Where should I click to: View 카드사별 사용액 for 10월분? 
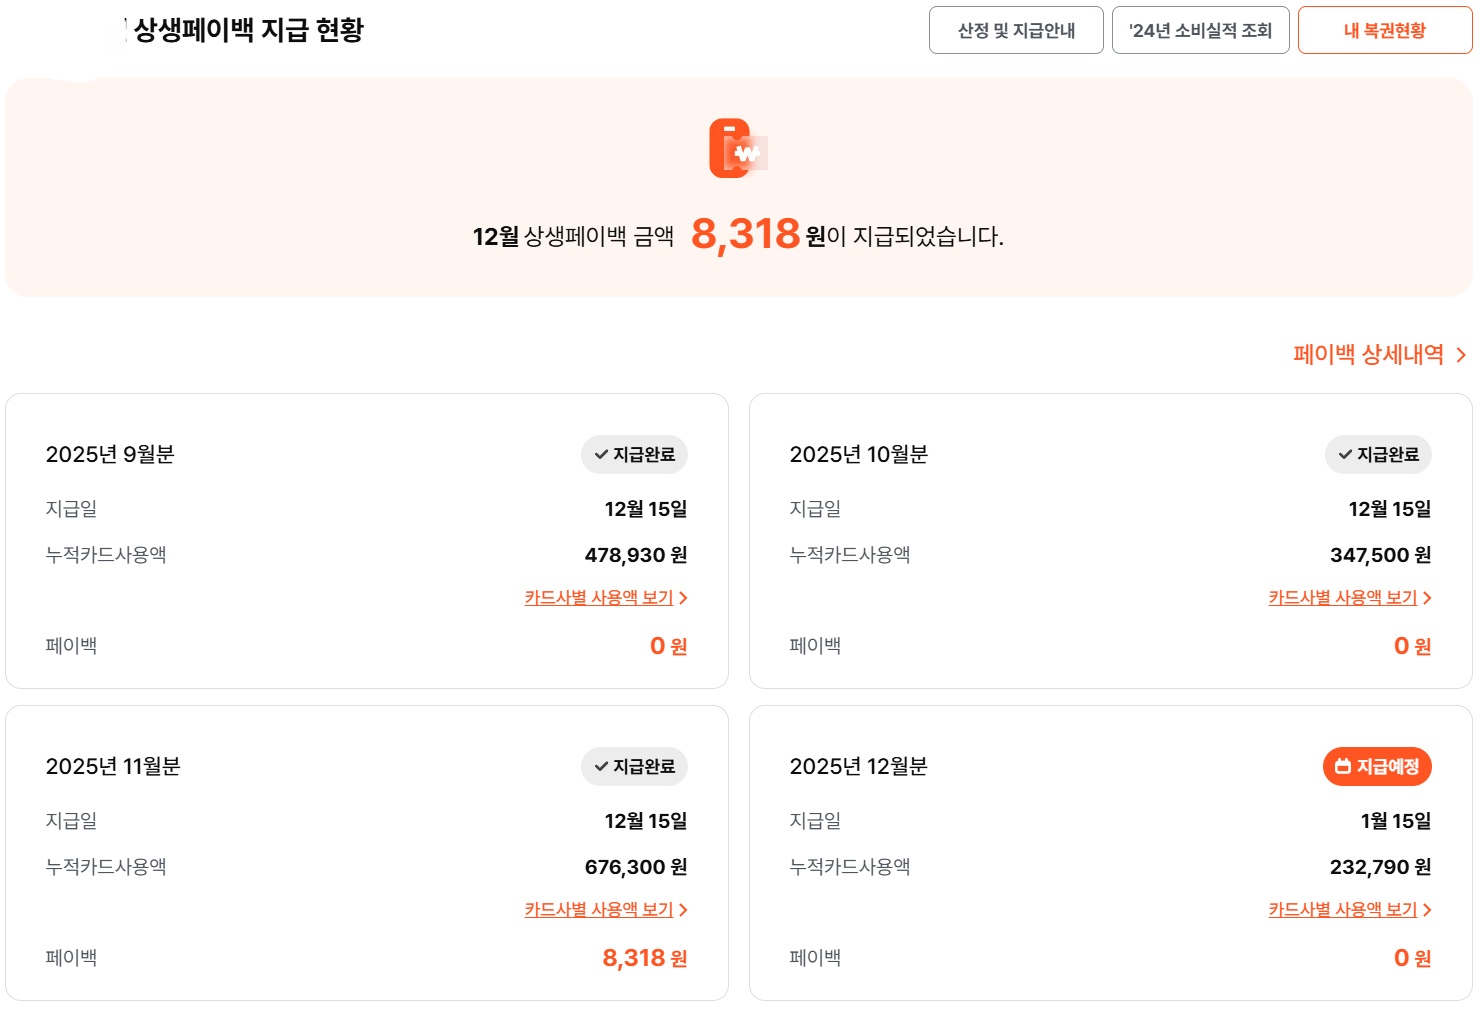click(1343, 598)
